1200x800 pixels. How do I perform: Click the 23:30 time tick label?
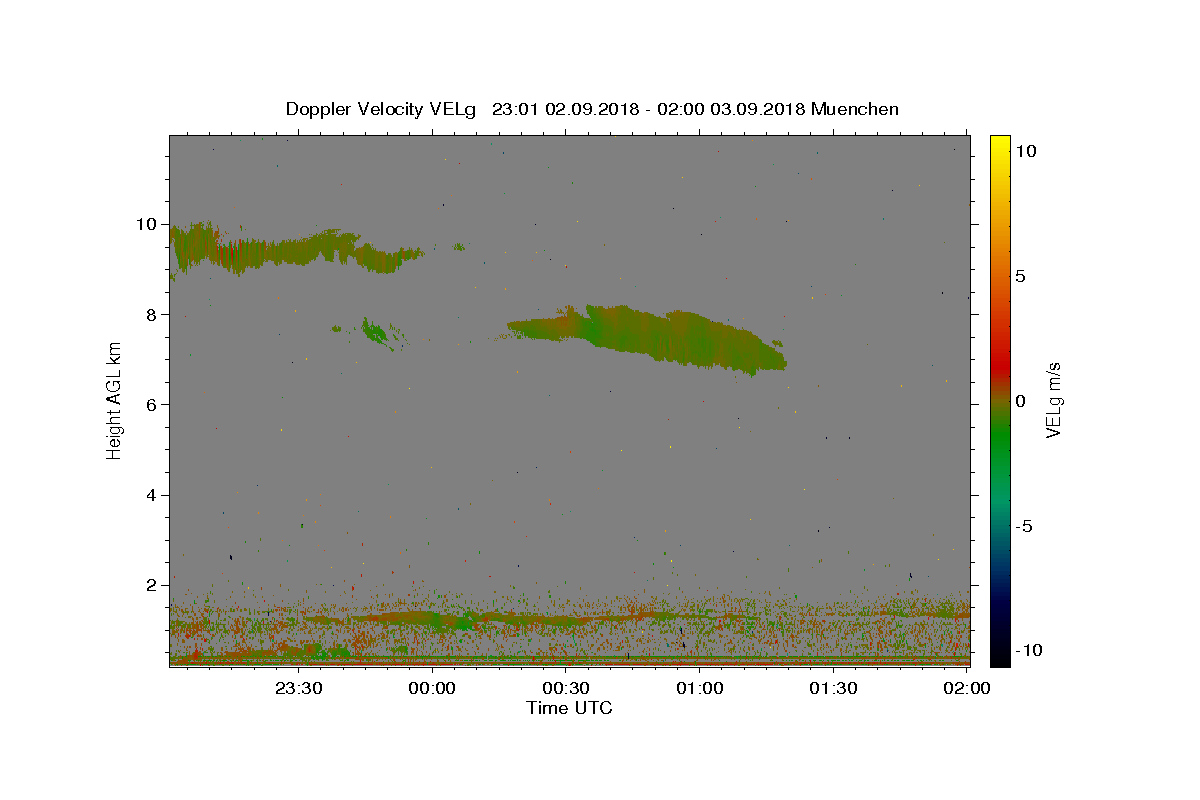click(298, 688)
